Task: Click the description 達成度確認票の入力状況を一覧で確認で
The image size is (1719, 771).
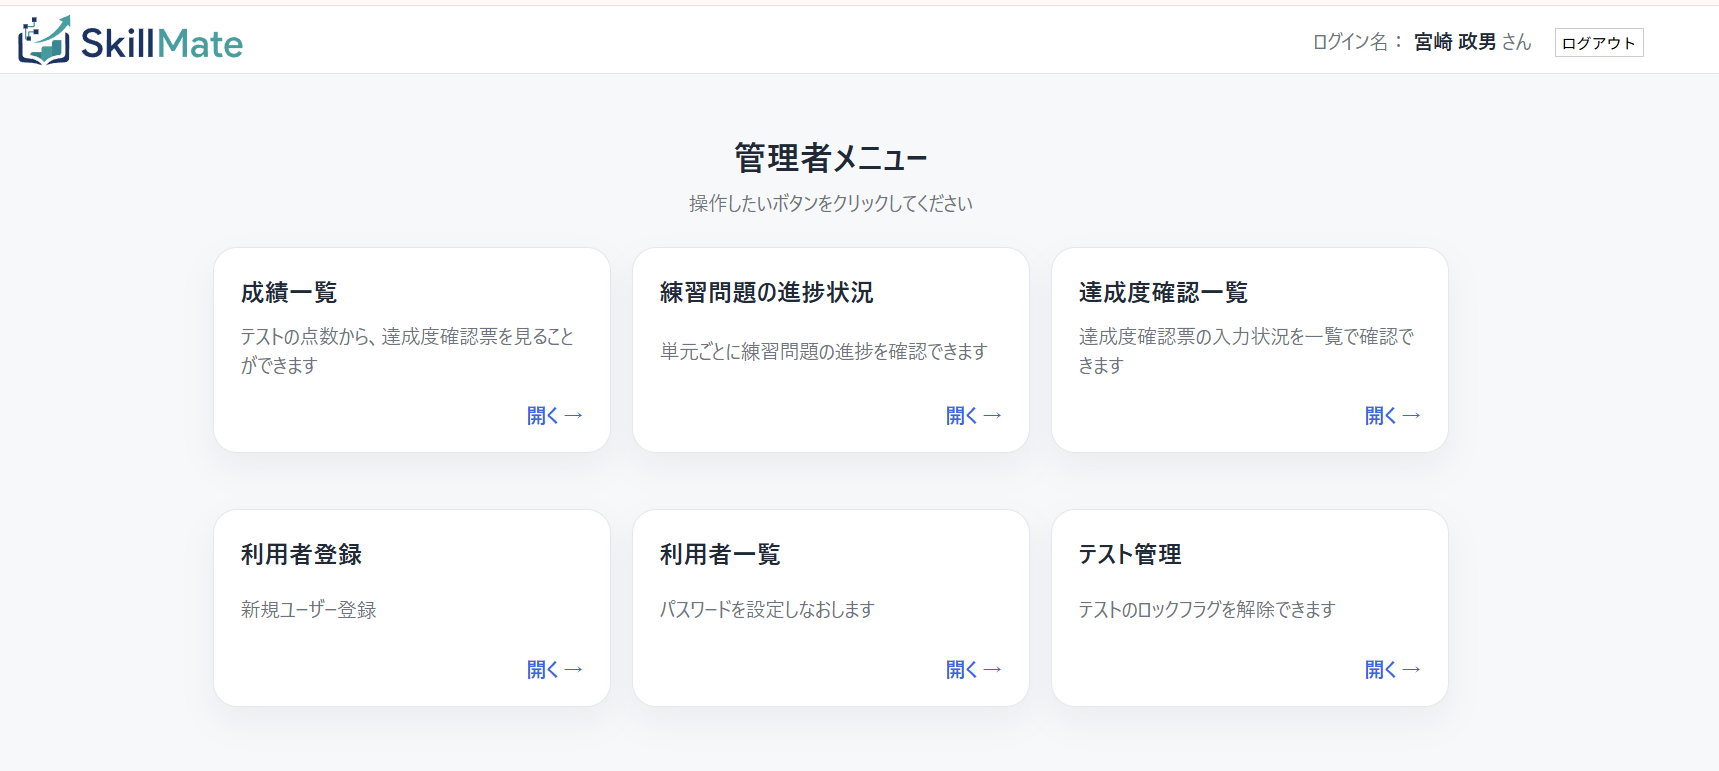Action: pyautogui.click(x=1247, y=337)
